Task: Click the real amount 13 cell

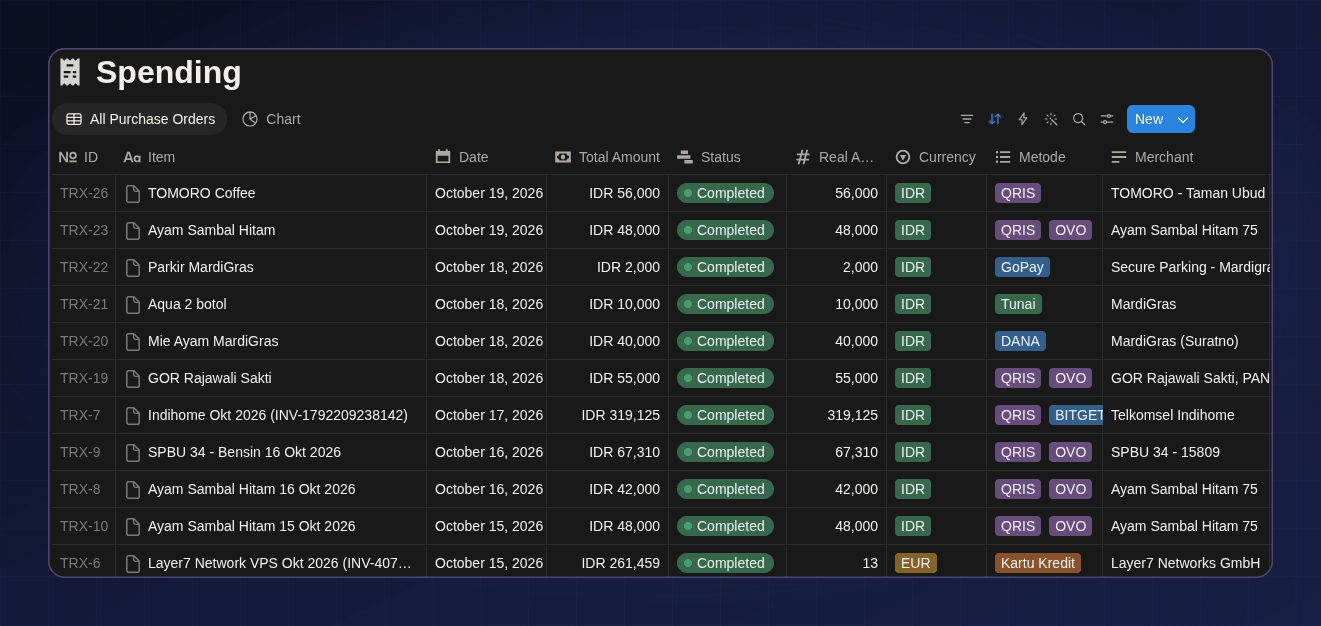Action: [837, 563]
